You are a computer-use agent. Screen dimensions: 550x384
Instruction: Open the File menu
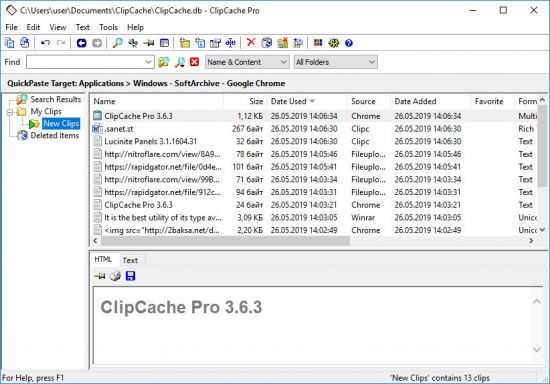point(11,27)
